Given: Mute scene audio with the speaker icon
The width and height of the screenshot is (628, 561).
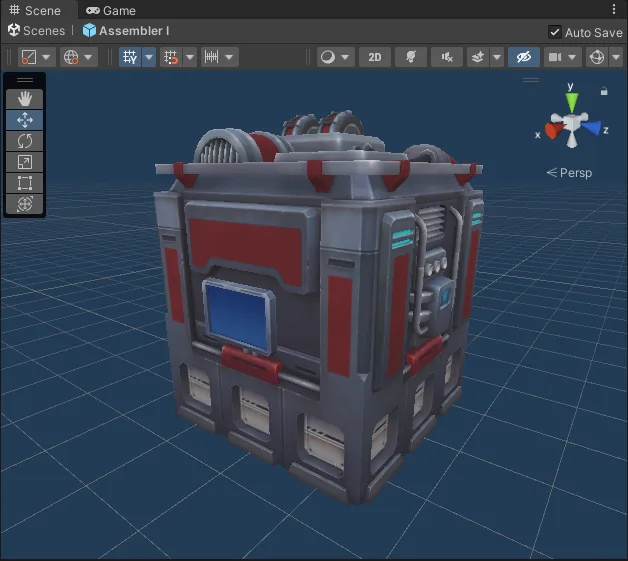Looking at the screenshot, I should point(447,57).
